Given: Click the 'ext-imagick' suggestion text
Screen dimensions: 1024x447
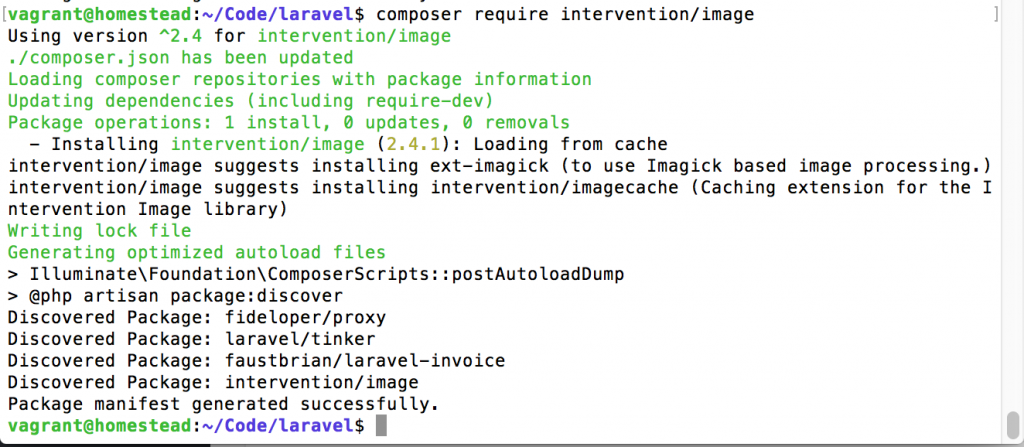Looking at the screenshot, I should 489,166.
